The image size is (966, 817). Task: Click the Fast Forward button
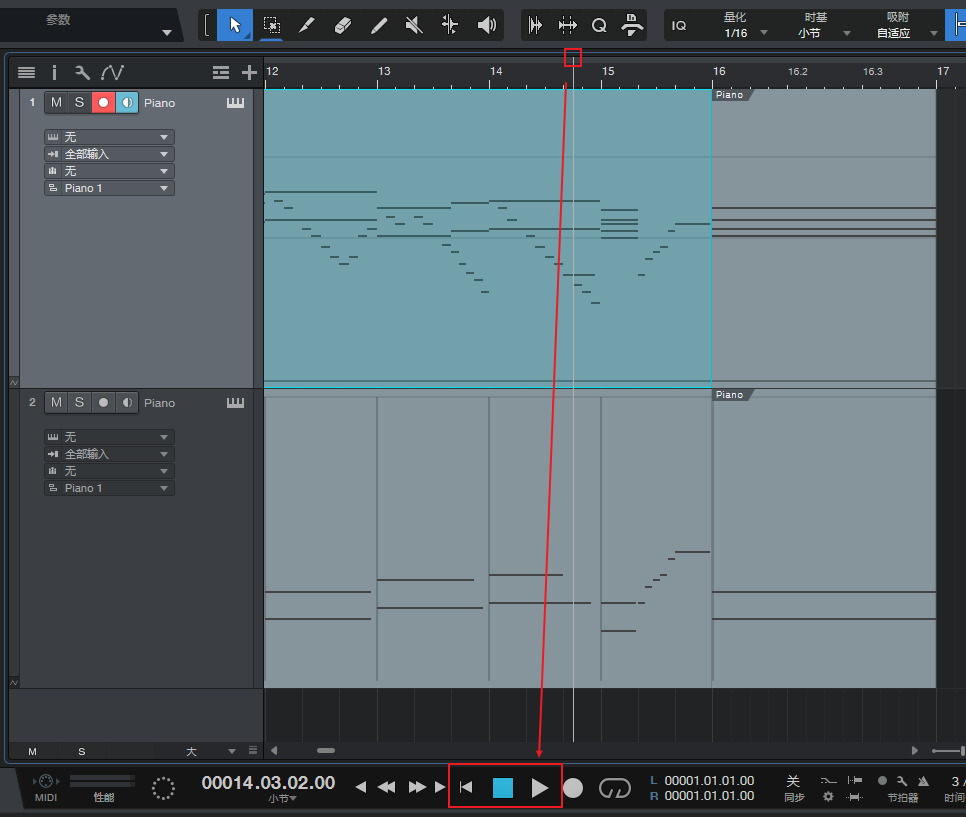[417, 787]
